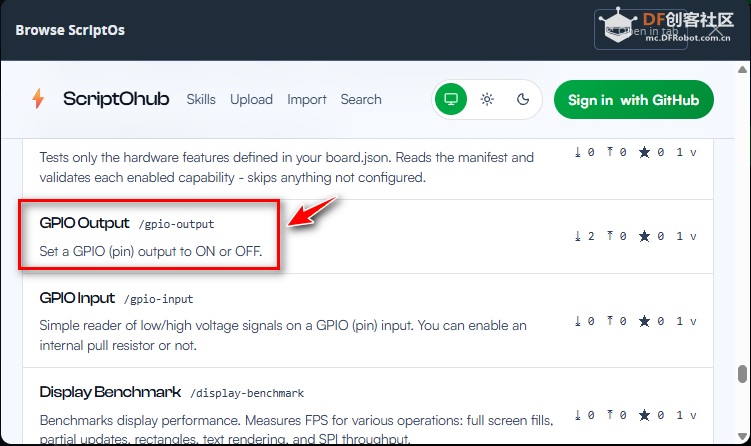Switch to light theme sun icon
This screenshot has width=751, height=446.
487,99
